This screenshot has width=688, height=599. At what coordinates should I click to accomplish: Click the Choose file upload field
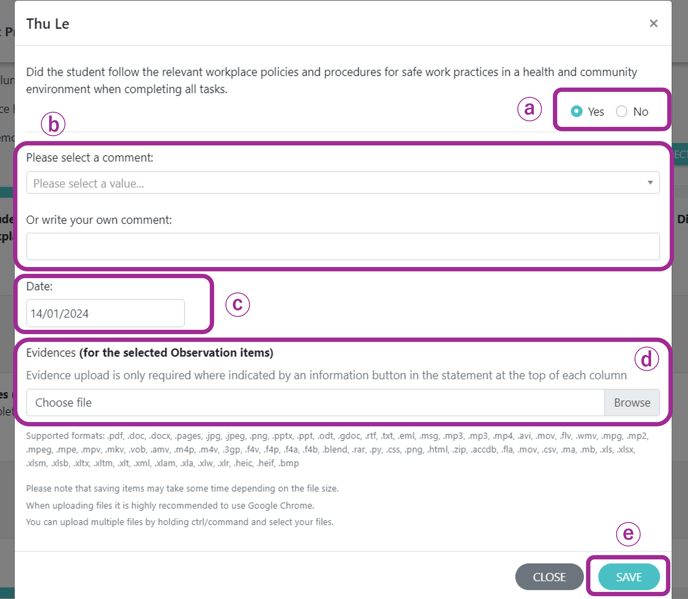pos(315,402)
